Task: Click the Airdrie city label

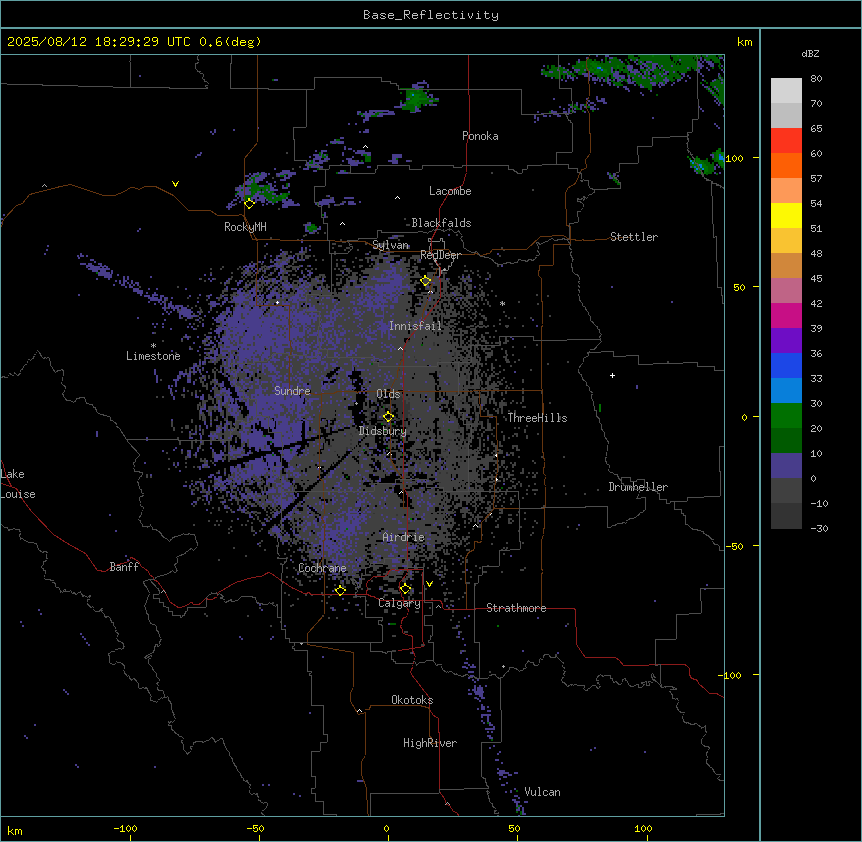Action: click(403, 537)
